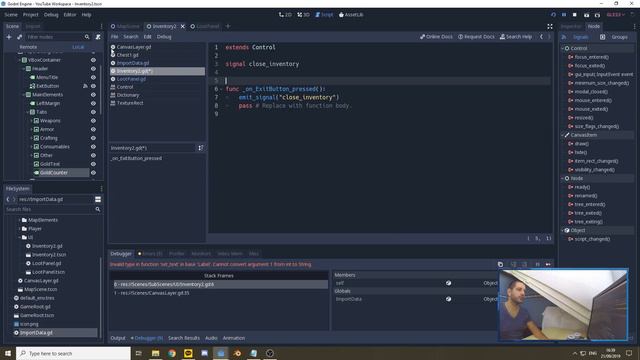Toggle visibility of ExitButton node

coord(93,86)
